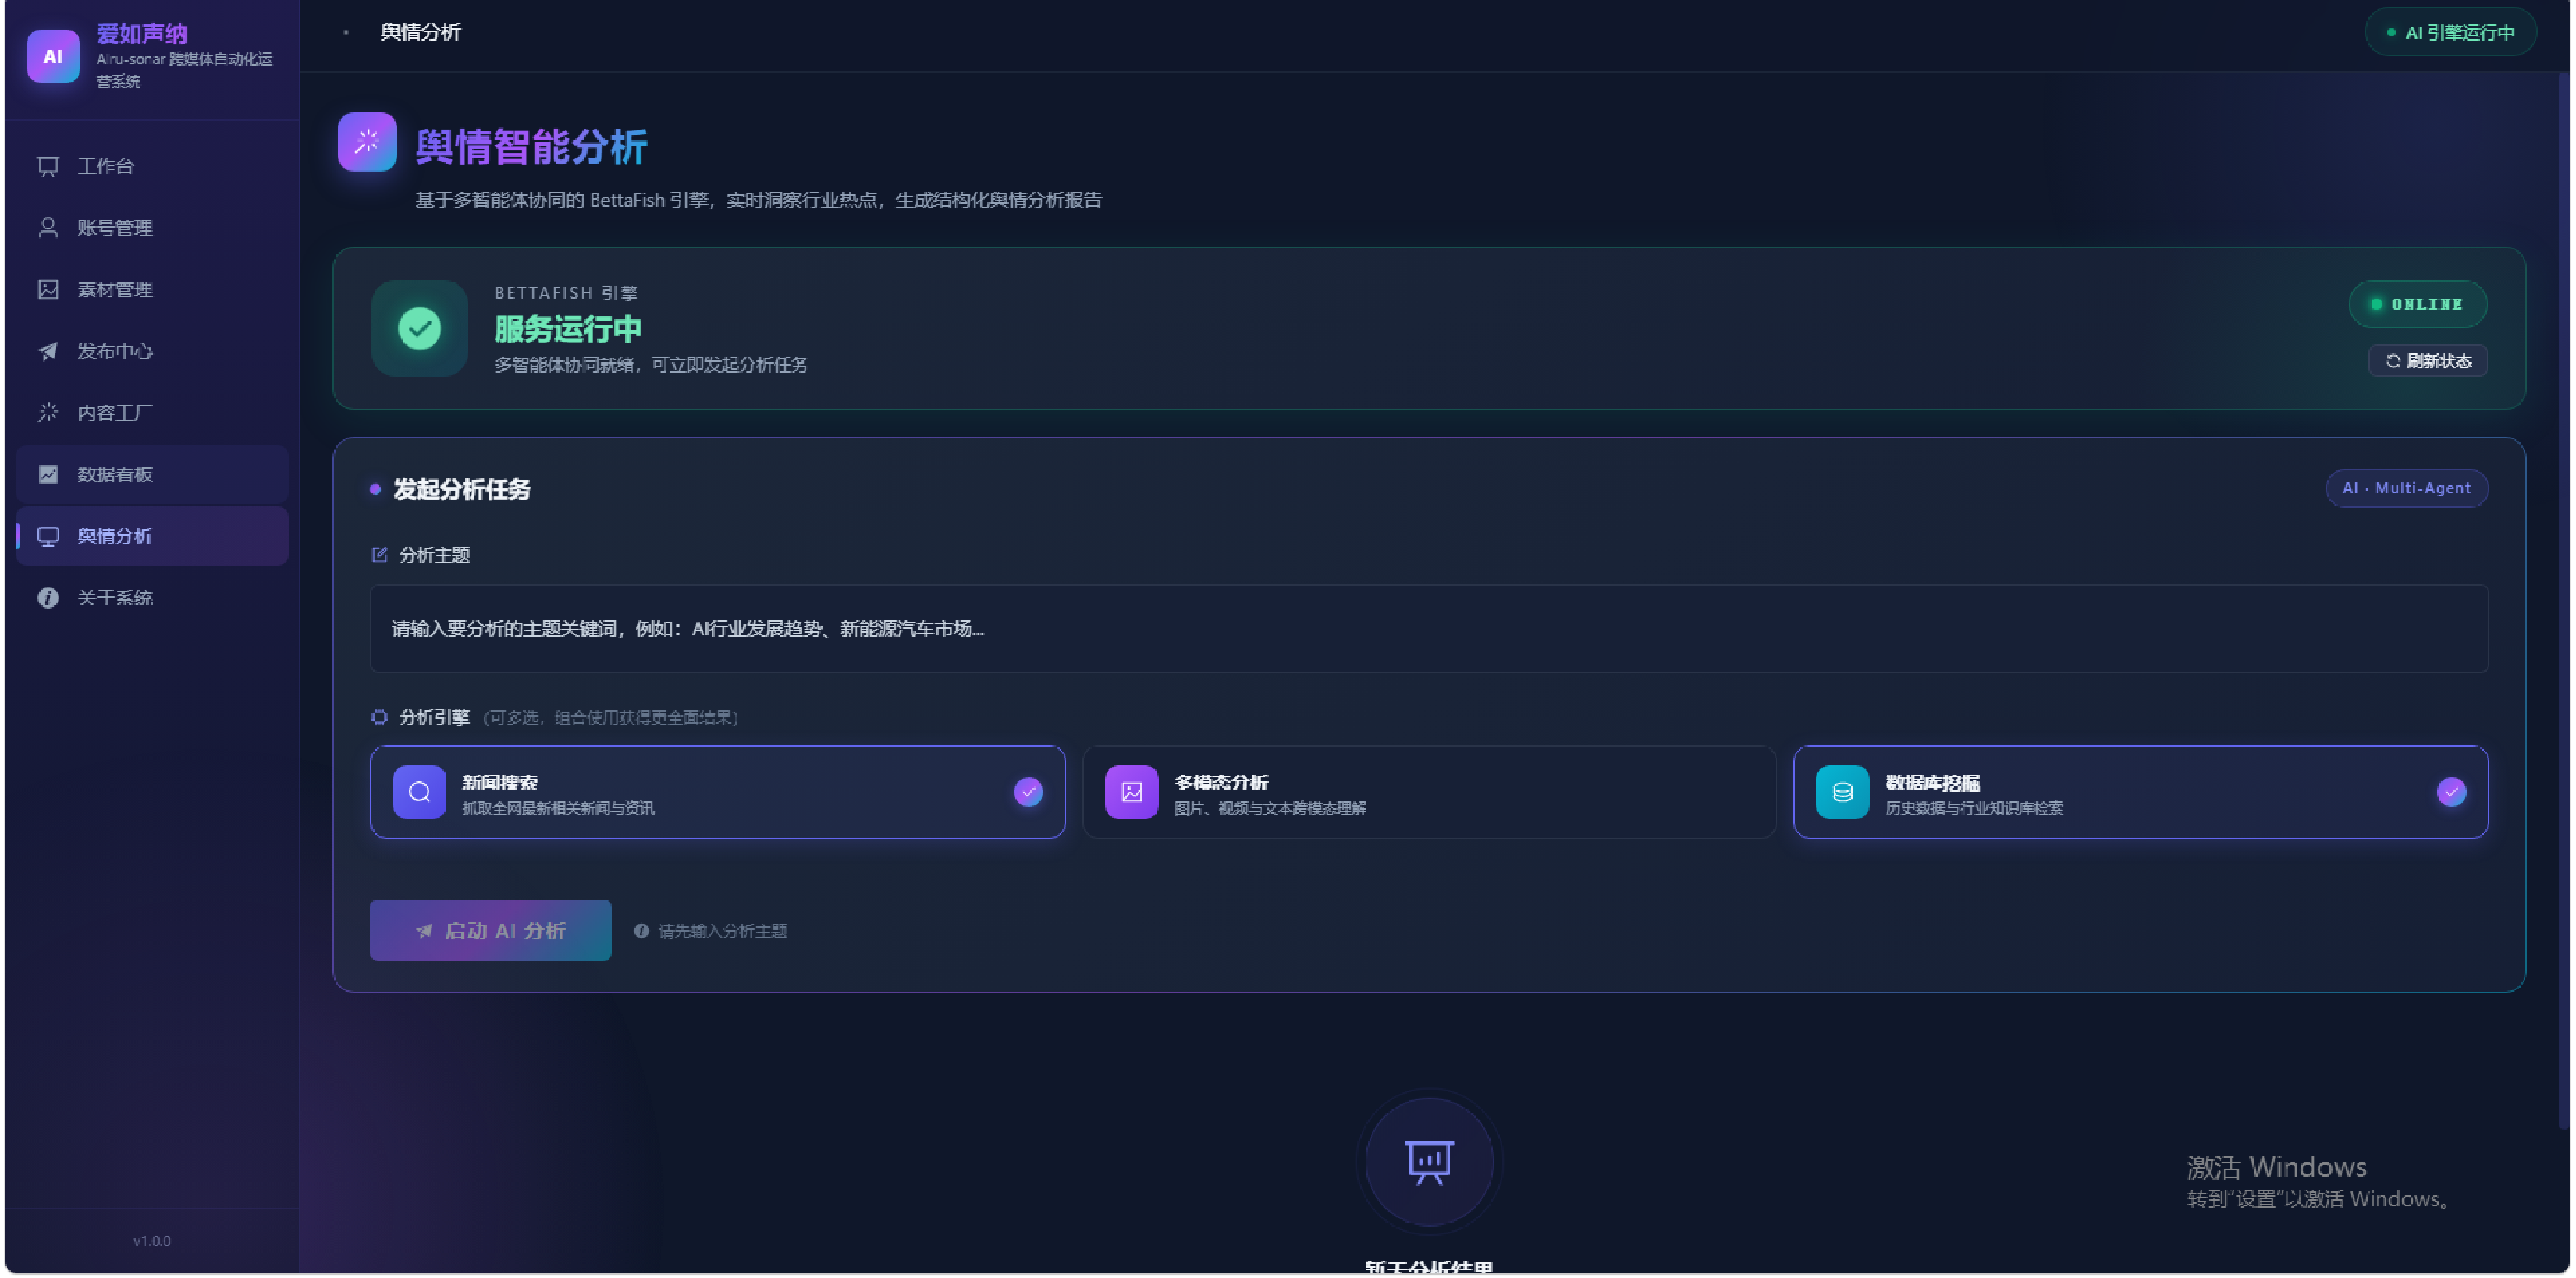Toggle the 多模态分析 engine card
The height and width of the screenshot is (1278, 2576).
point(1428,792)
